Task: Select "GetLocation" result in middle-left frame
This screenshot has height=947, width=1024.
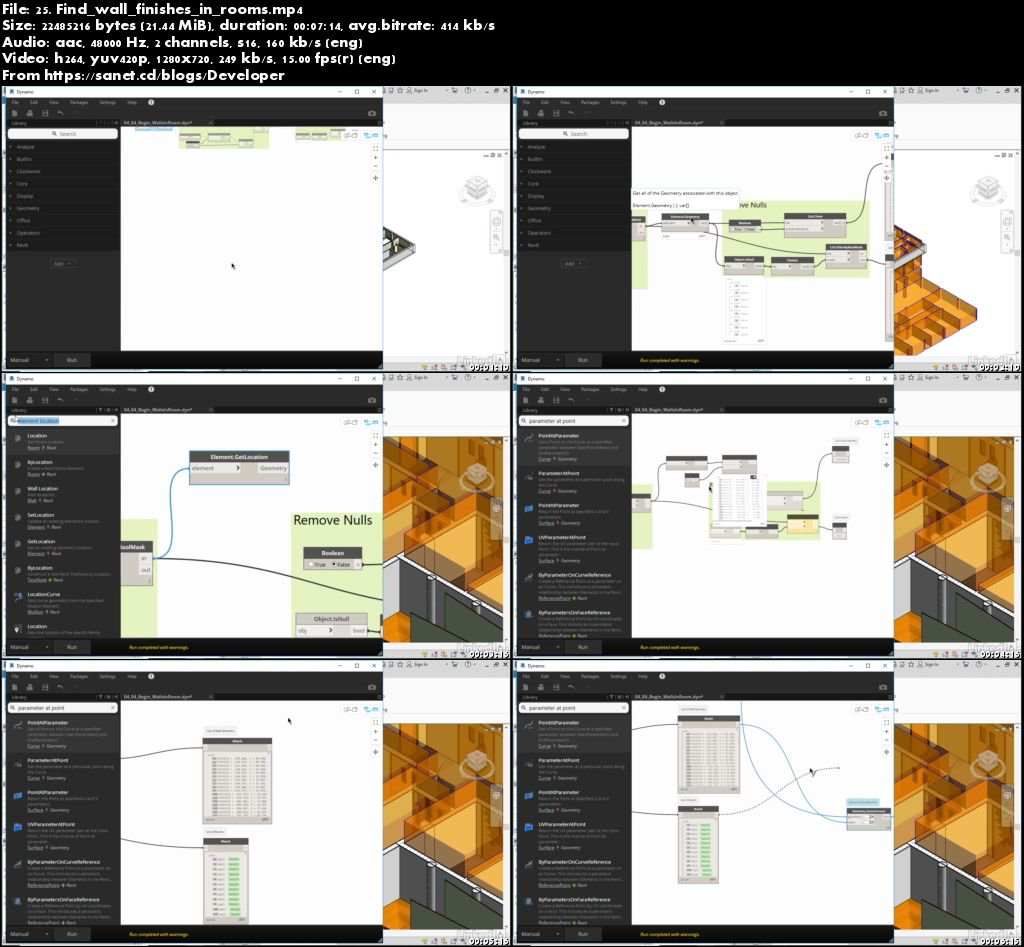Action: [x=40, y=541]
